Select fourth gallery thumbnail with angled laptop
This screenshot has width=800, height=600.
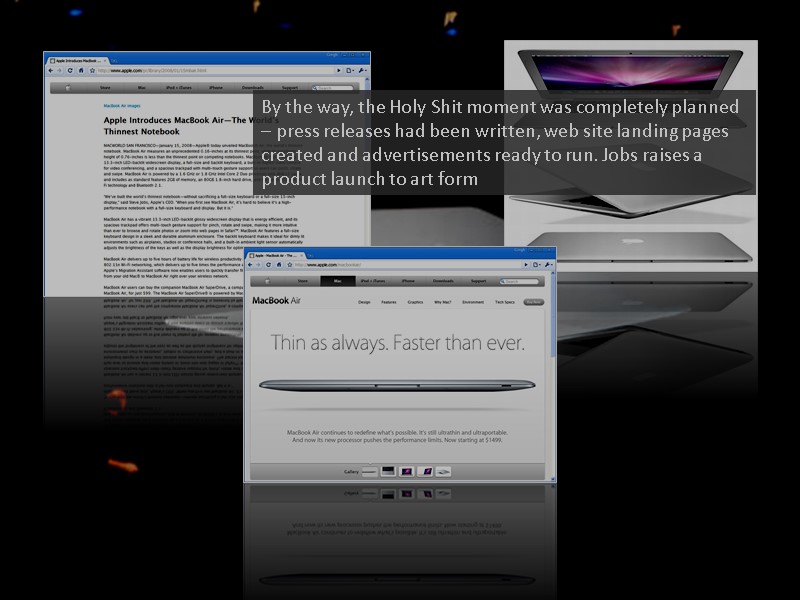425,471
